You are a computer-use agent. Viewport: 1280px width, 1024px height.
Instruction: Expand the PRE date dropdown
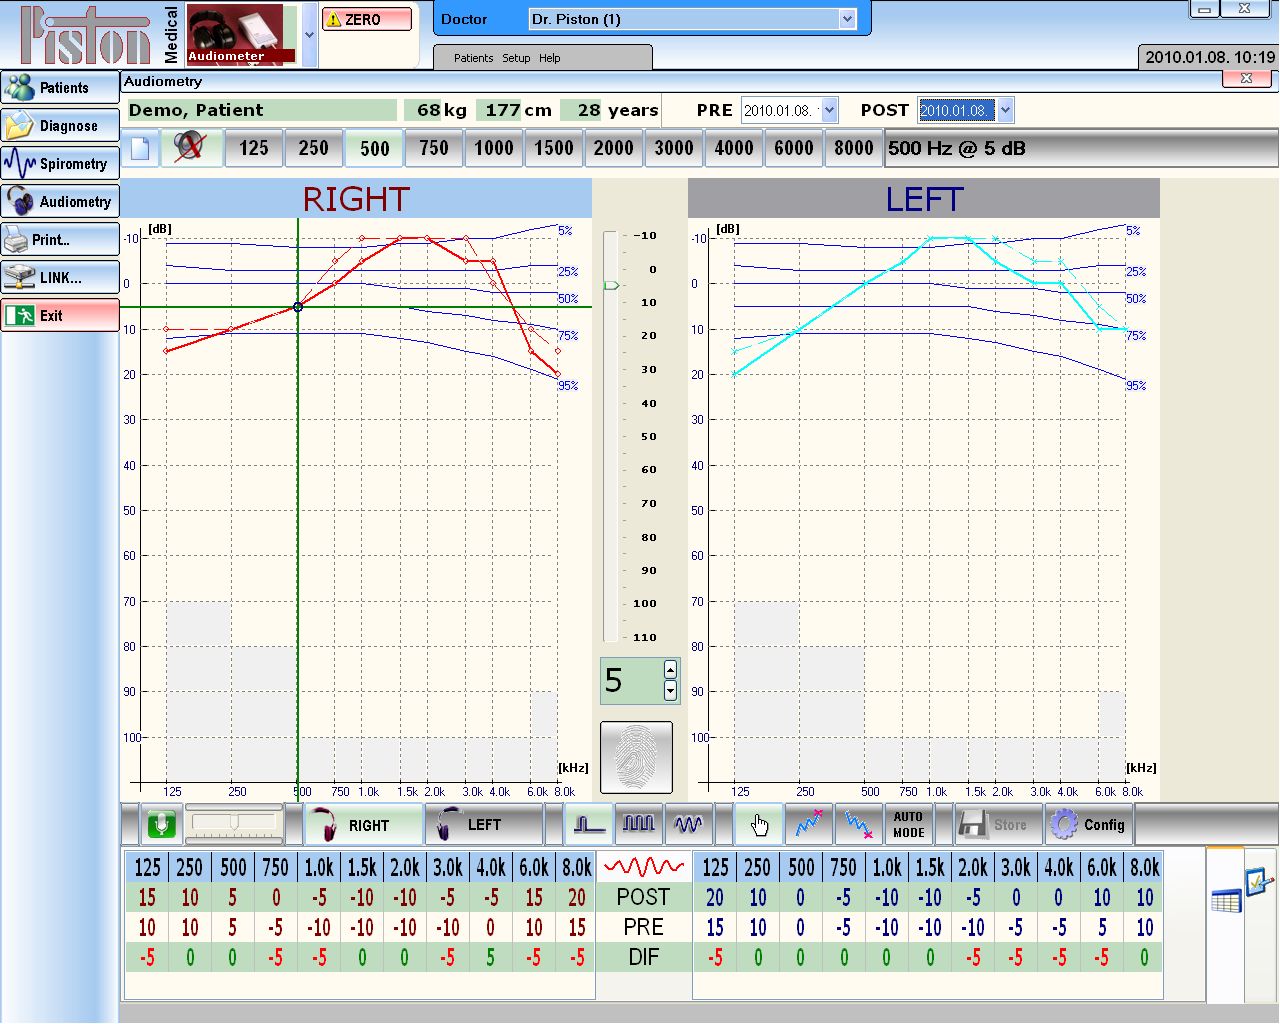point(829,110)
